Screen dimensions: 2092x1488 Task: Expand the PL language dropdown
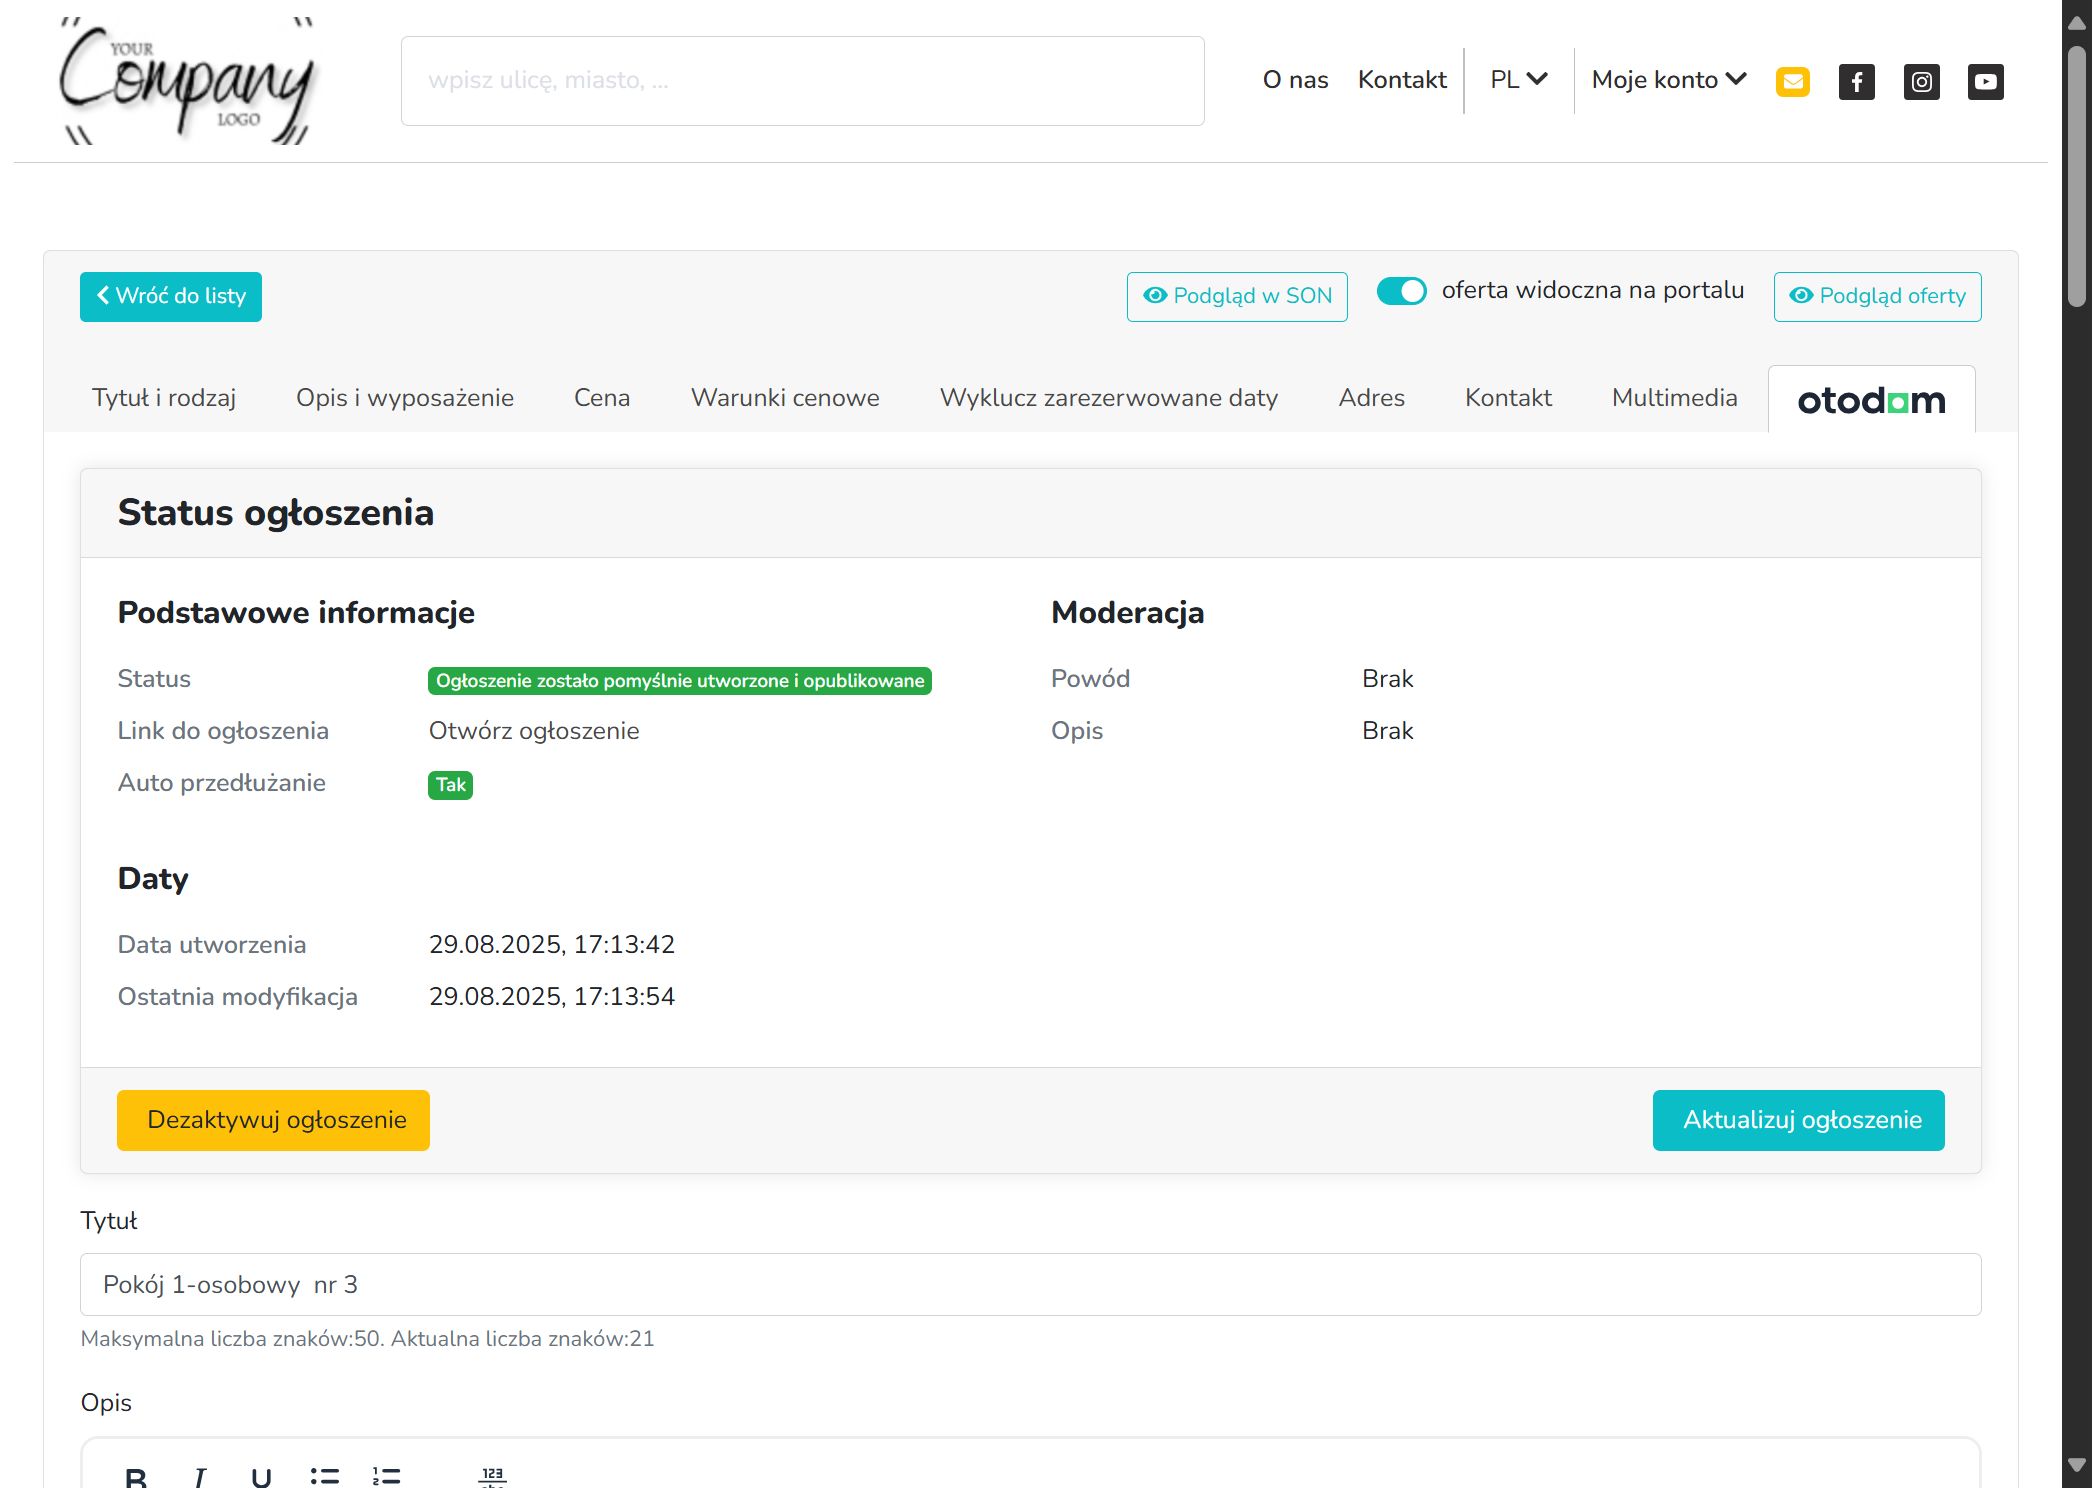pos(1519,80)
